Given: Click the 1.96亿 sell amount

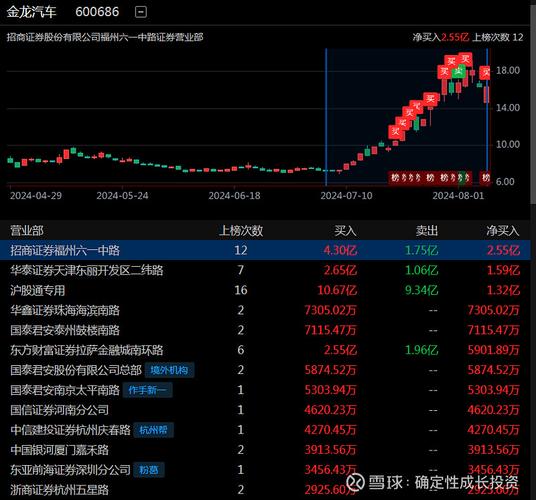Looking at the screenshot, I should click(x=421, y=350).
